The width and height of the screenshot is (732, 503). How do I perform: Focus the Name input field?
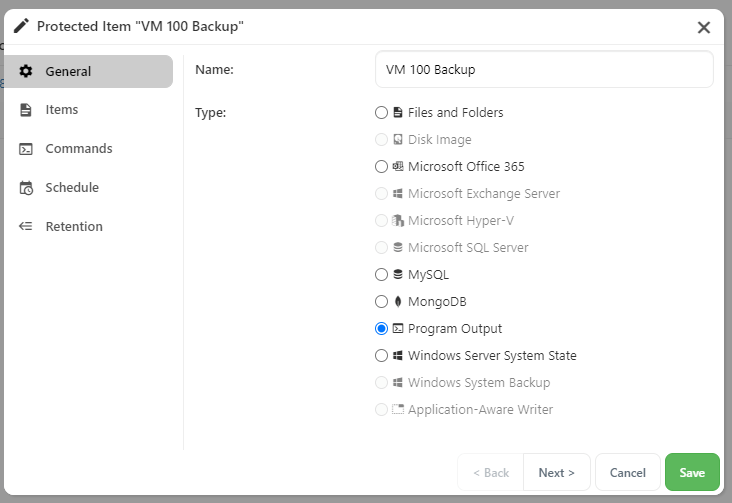[x=544, y=70]
